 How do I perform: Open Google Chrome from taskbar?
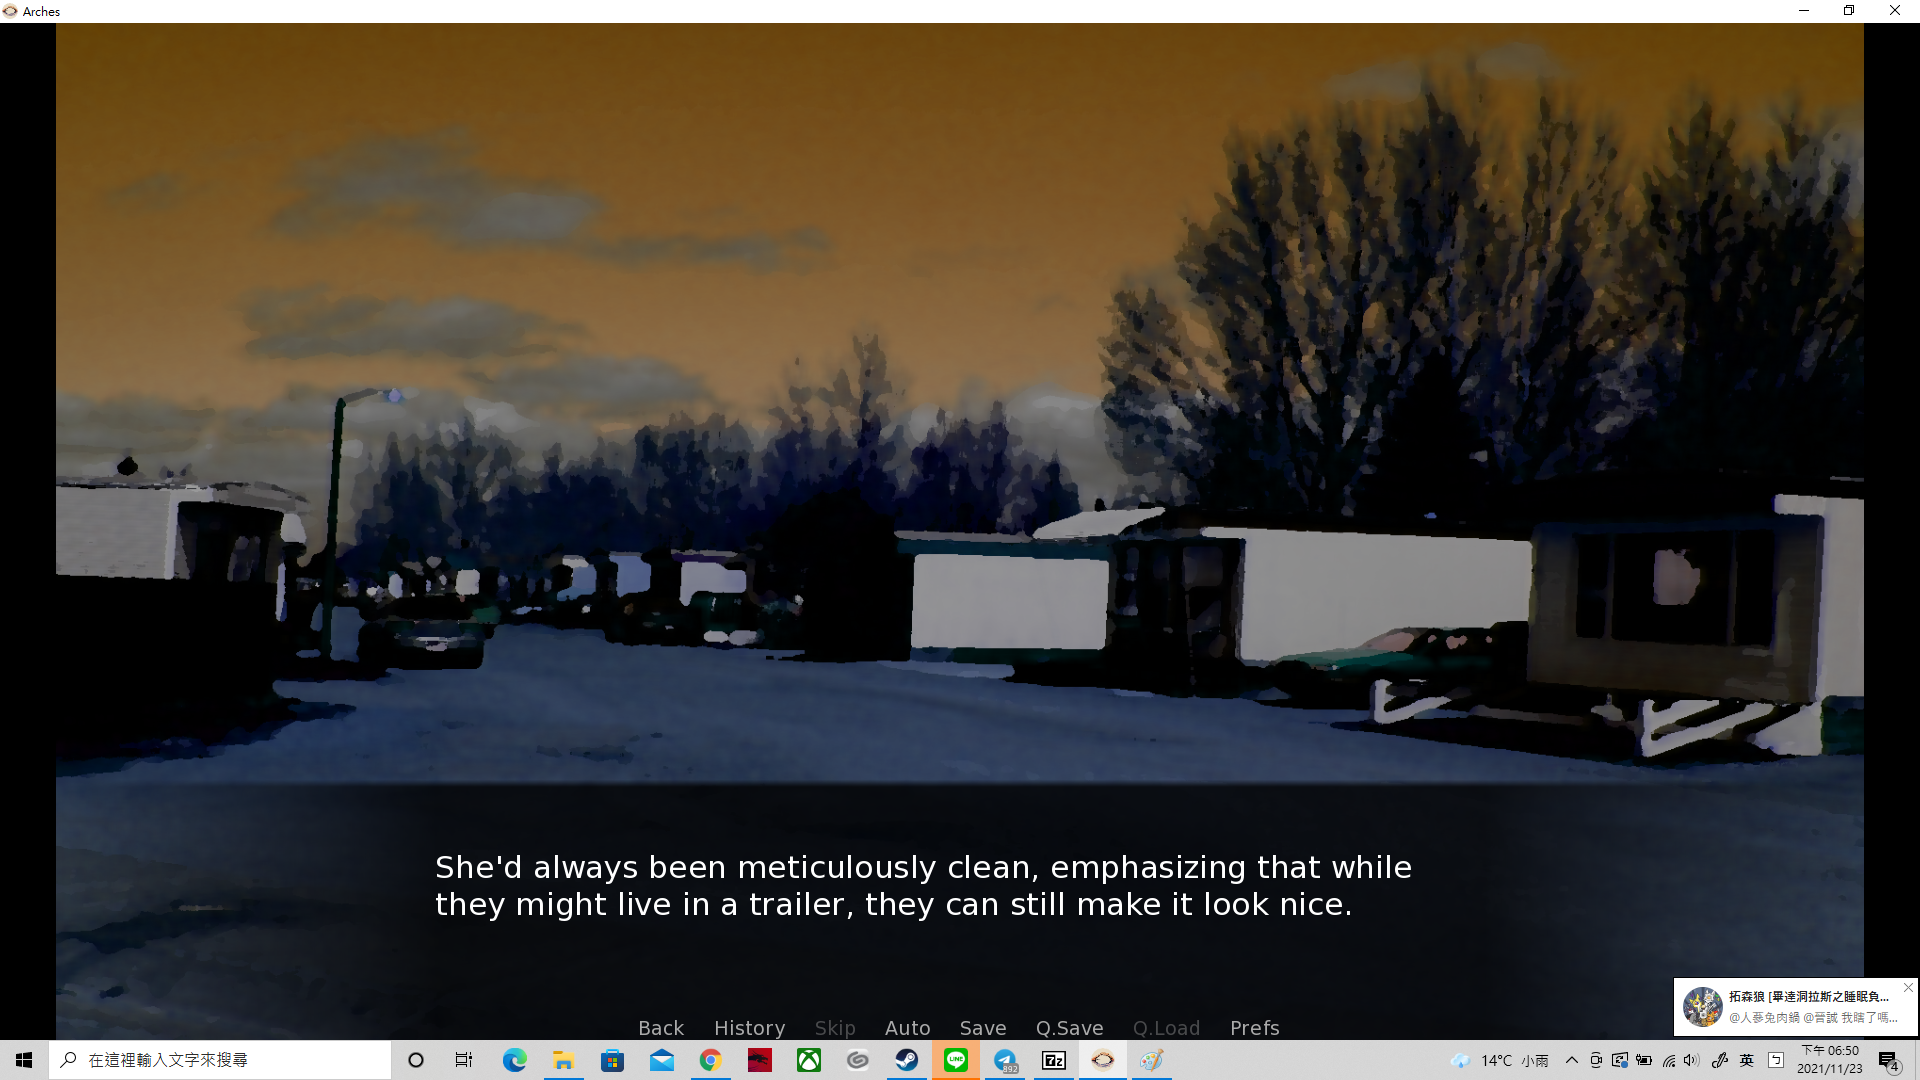pyautogui.click(x=710, y=1060)
